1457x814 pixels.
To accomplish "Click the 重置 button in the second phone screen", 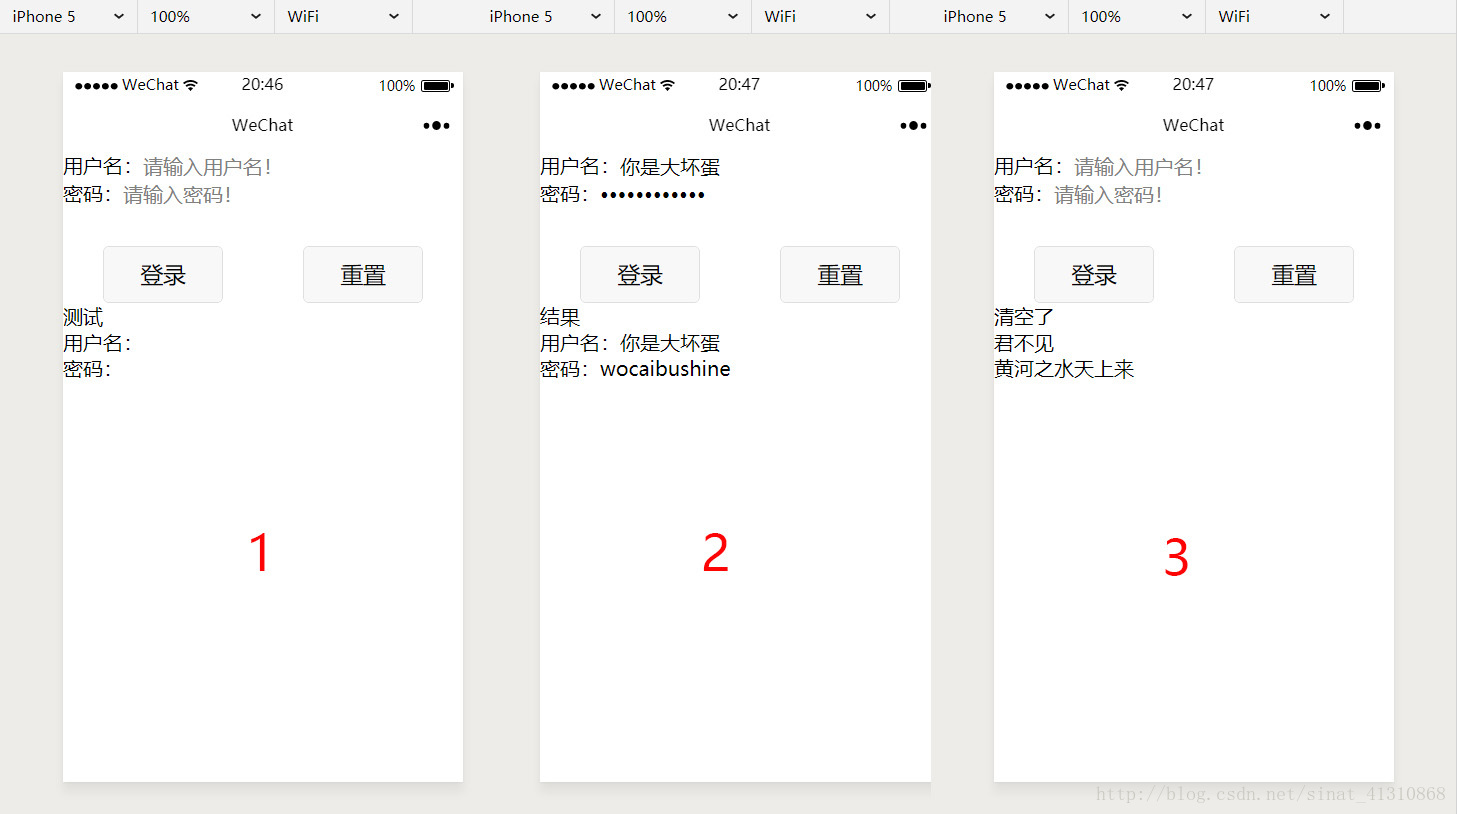I will 840,274.
